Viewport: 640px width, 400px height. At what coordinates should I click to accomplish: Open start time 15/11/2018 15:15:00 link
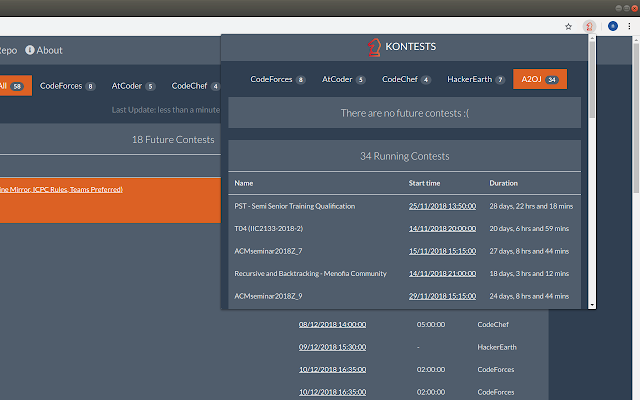[x=442, y=251]
